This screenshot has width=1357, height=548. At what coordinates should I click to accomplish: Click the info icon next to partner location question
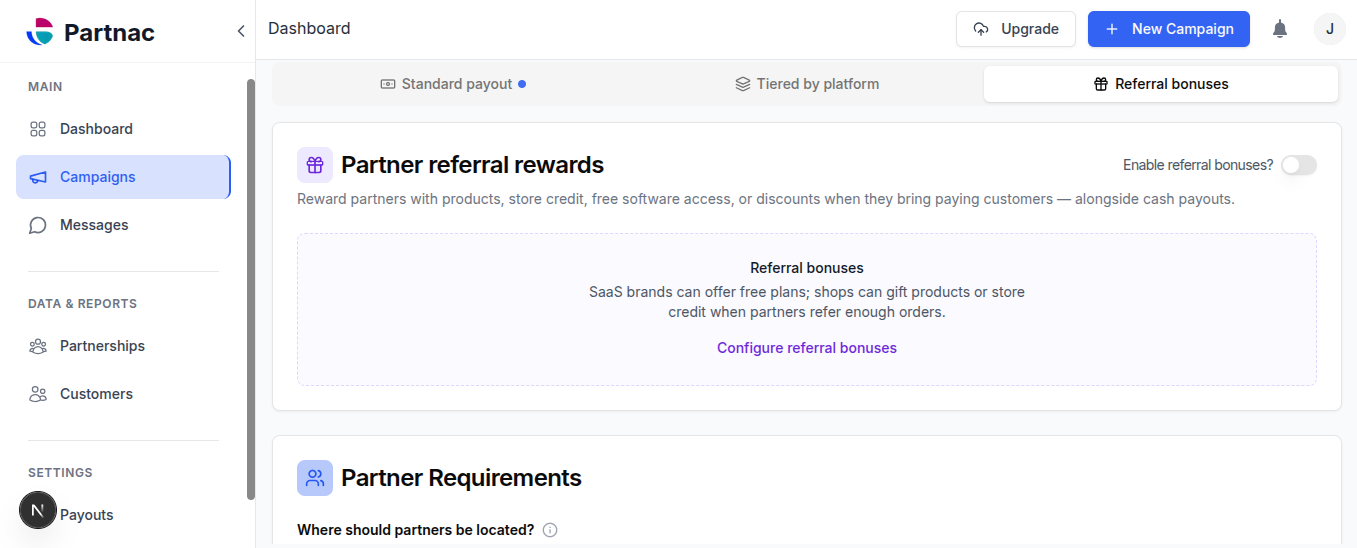click(550, 530)
